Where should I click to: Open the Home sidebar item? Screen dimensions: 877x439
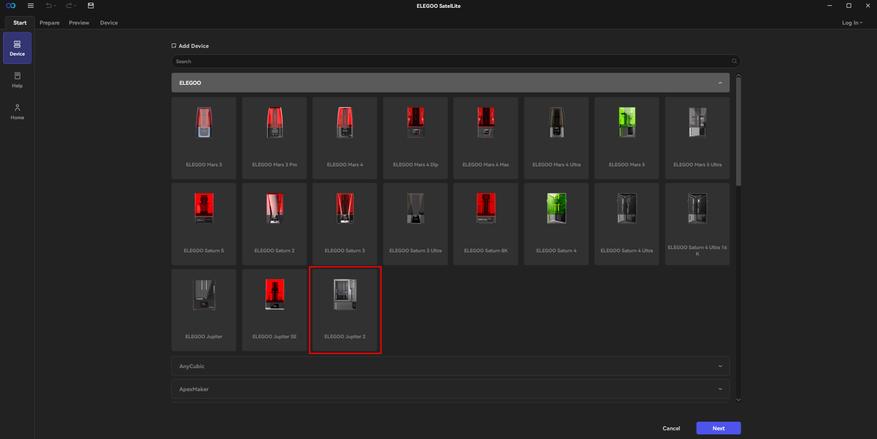(17, 112)
